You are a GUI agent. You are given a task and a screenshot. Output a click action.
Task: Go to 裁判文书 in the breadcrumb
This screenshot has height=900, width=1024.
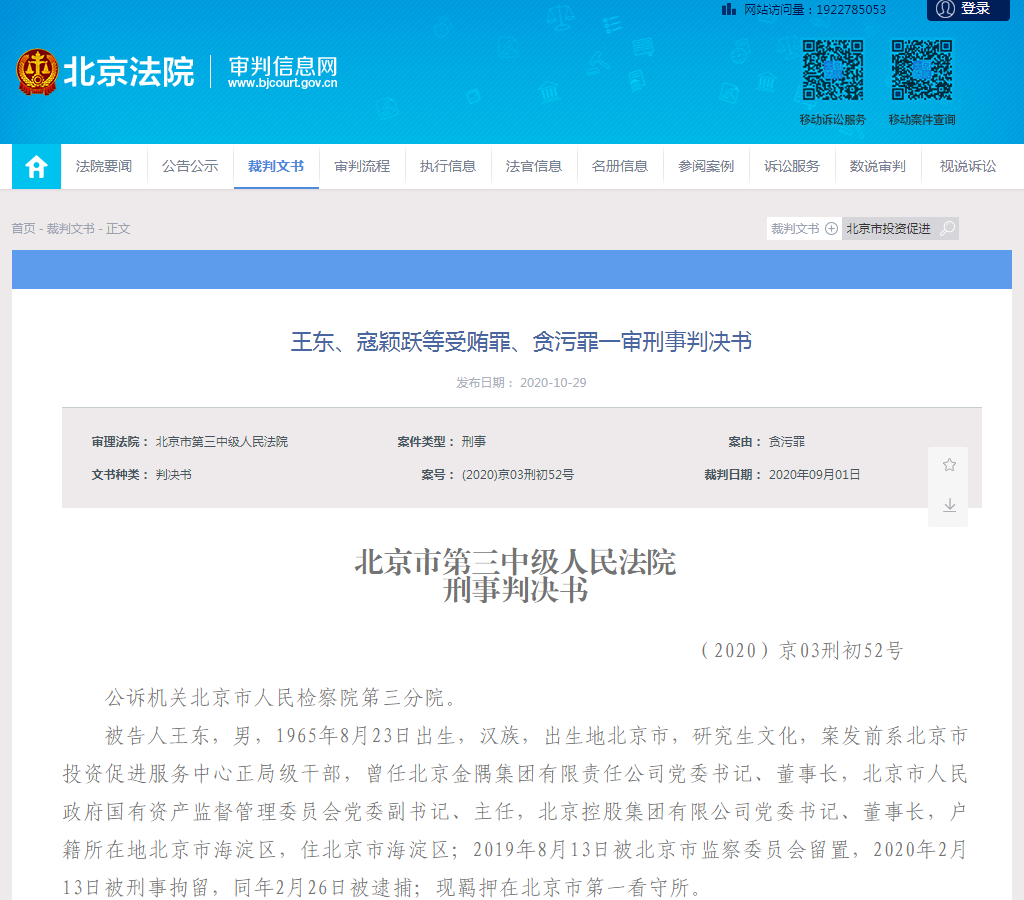point(71,229)
